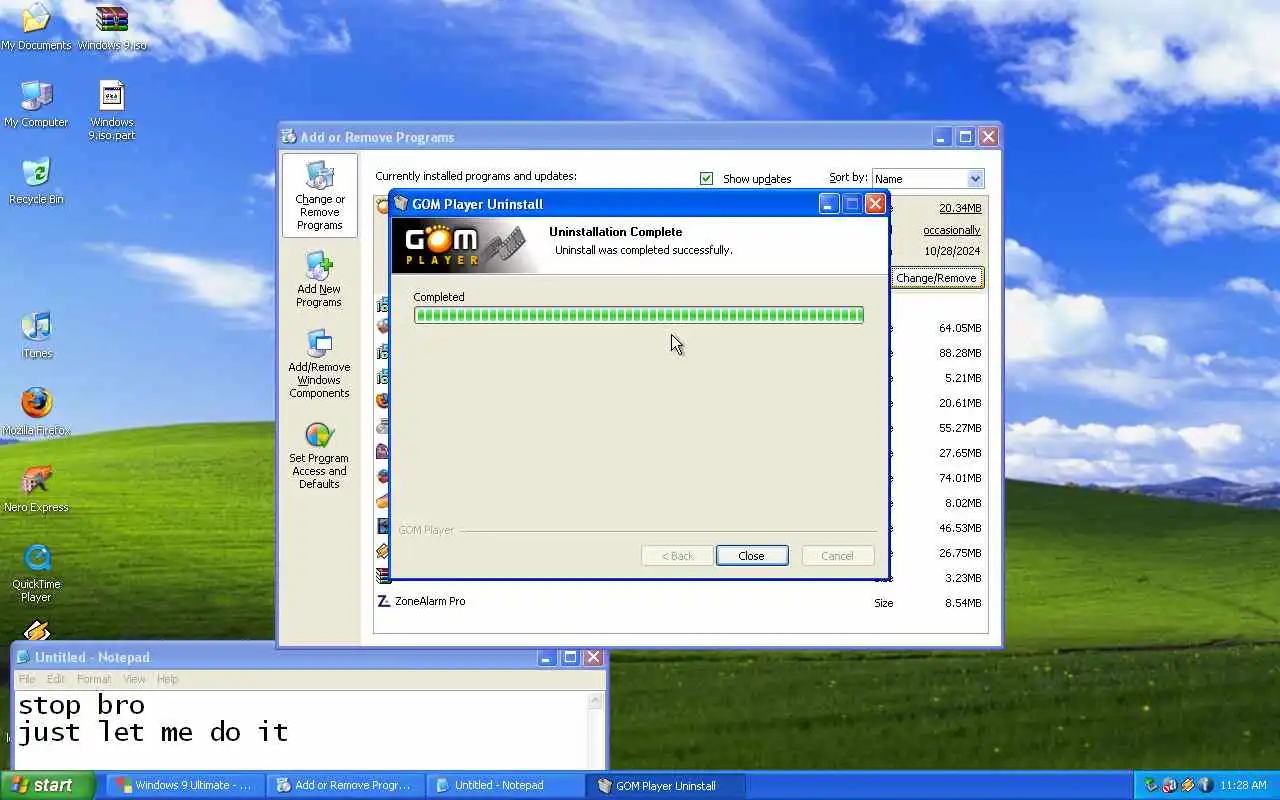Click the GOM Player logo banner
This screenshot has height=800, width=1280.
pyautogui.click(x=463, y=246)
